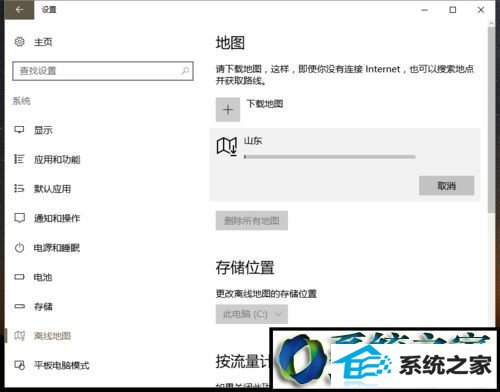The height and width of the screenshot is (392, 500).
Task: Go back with the arrow button
Action: [x=19, y=10]
